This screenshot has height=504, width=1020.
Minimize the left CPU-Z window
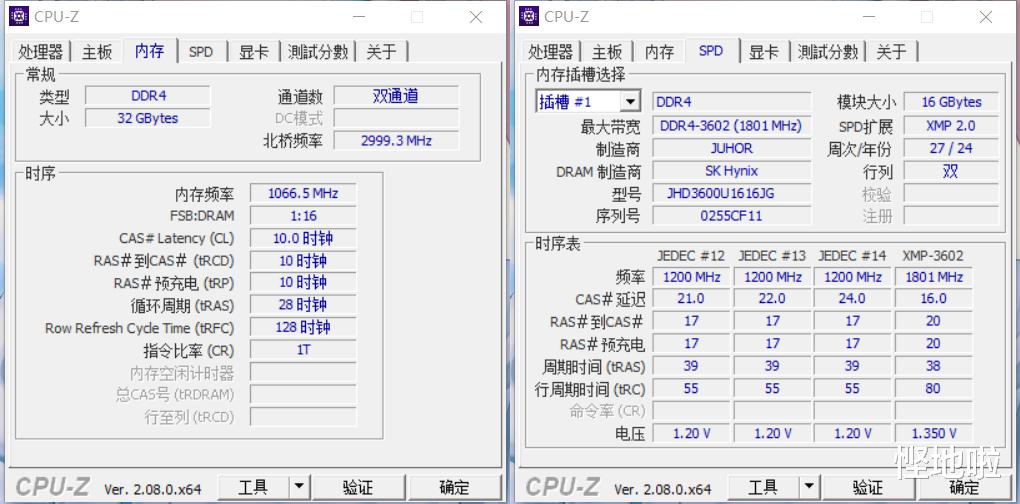point(358,17)
